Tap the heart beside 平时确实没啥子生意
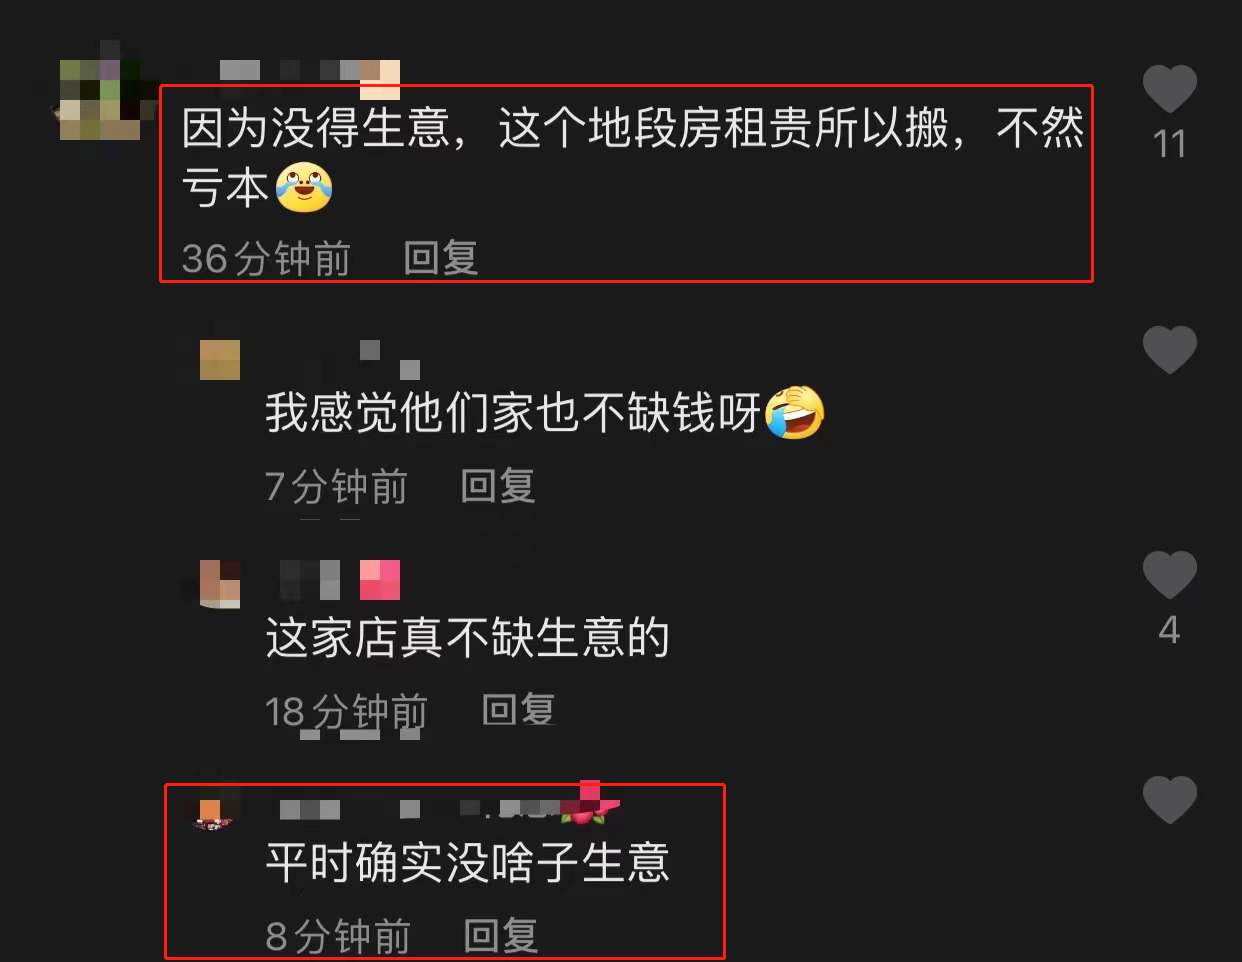This screenshot has height=962, width=1242. pyautogui.click(x=1169, y=800)
